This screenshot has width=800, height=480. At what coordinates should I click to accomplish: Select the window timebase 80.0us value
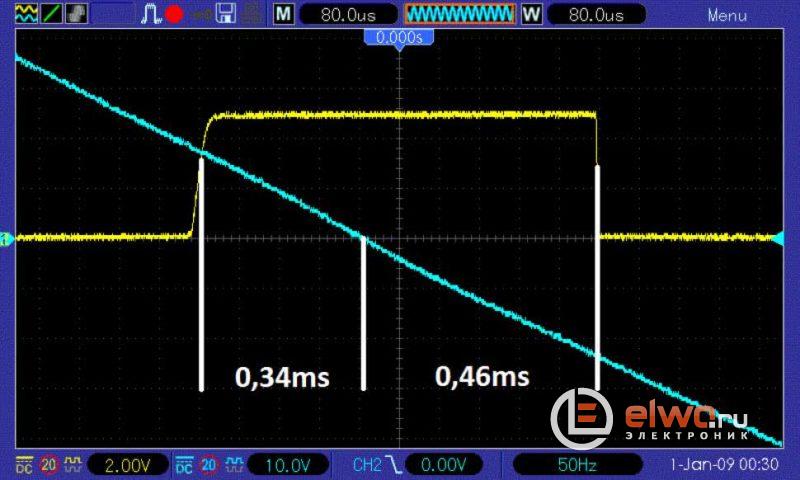point(596,14)
